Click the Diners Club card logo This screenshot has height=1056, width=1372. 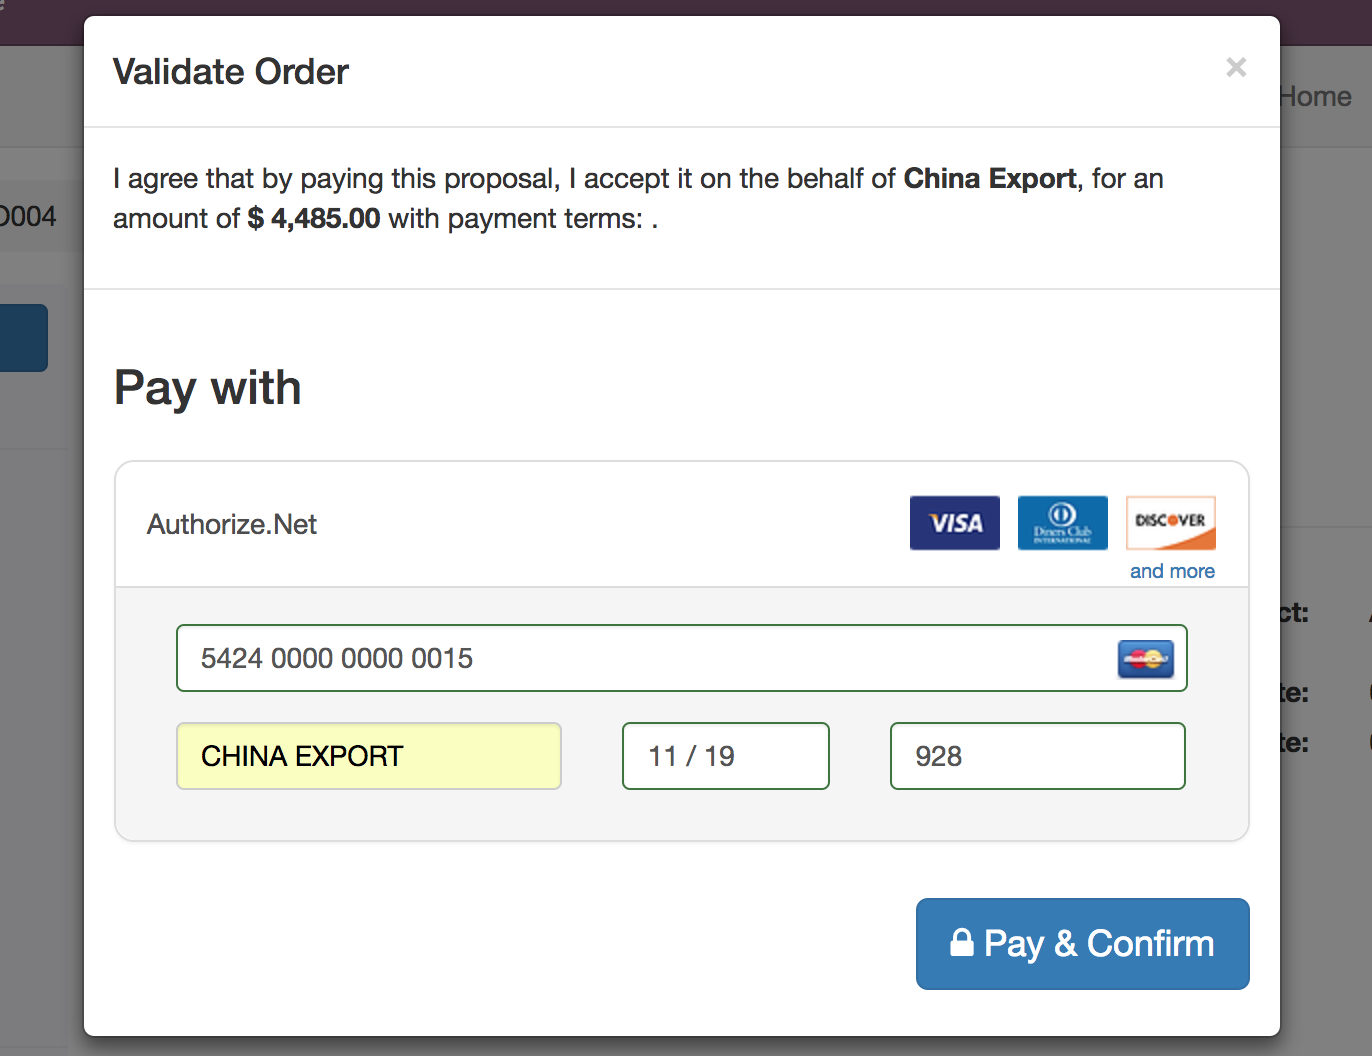click(x=1062, y=523)
